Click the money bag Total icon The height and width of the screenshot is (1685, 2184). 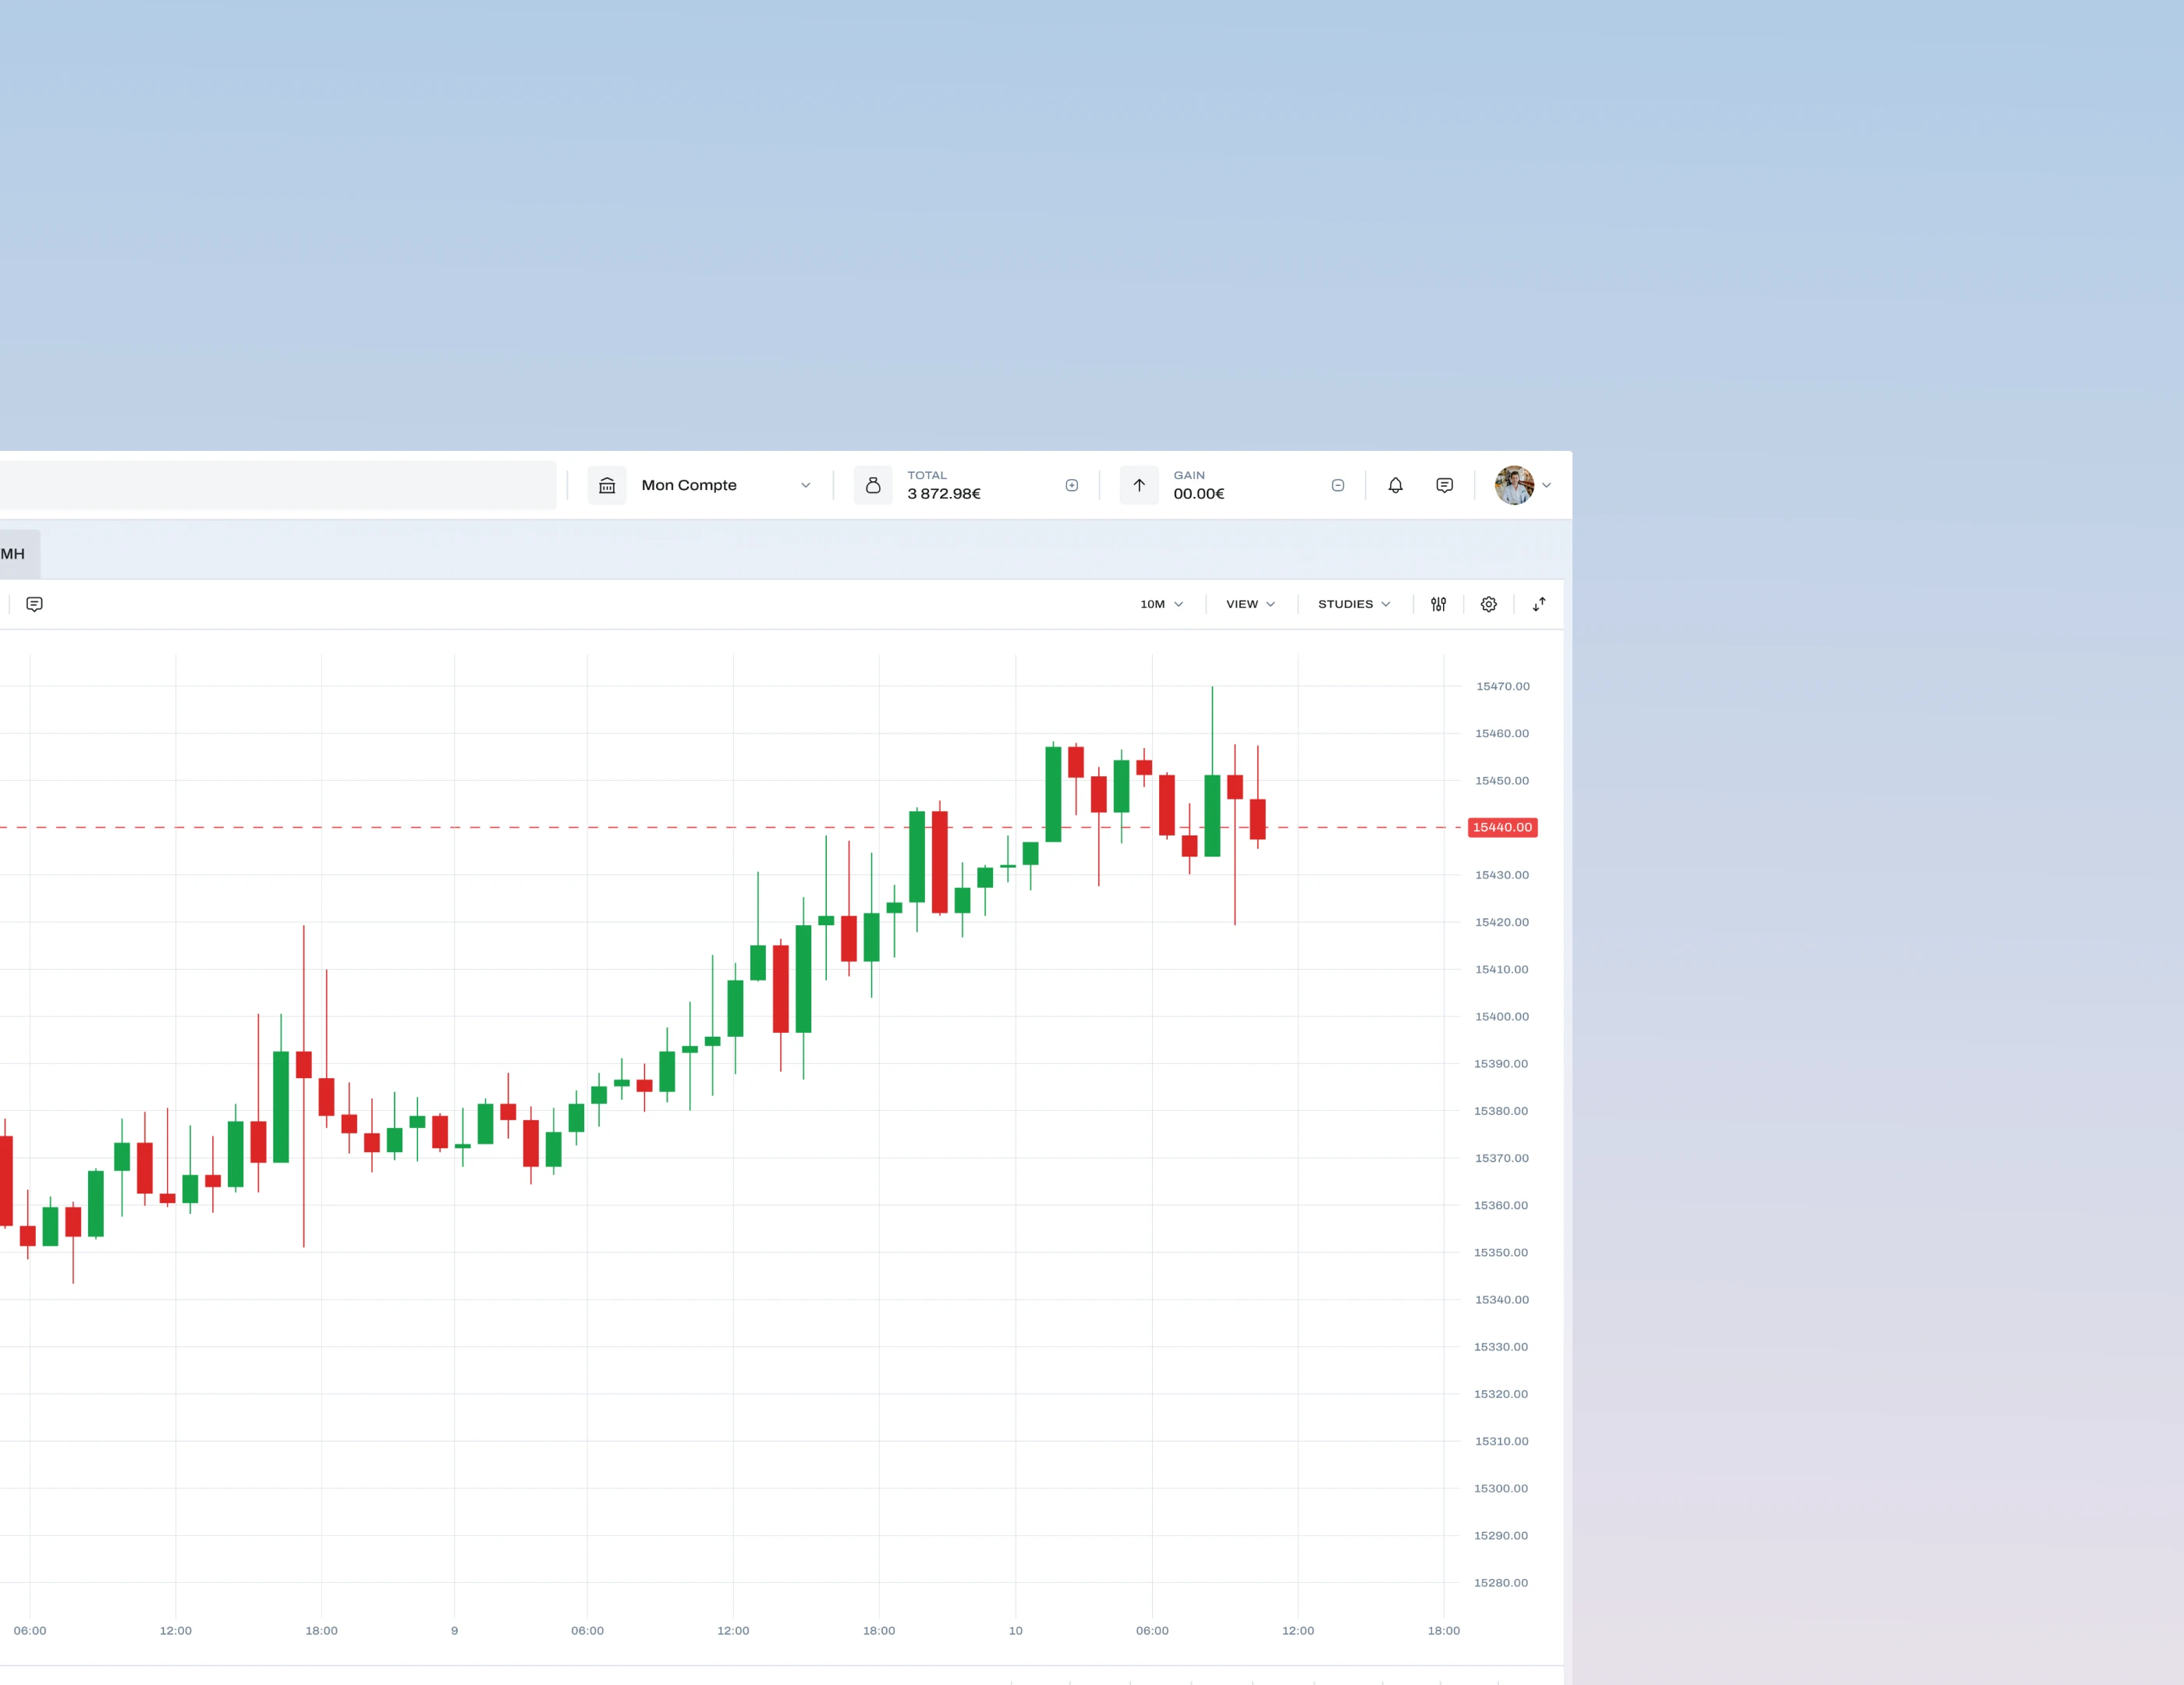click(873, 485)
